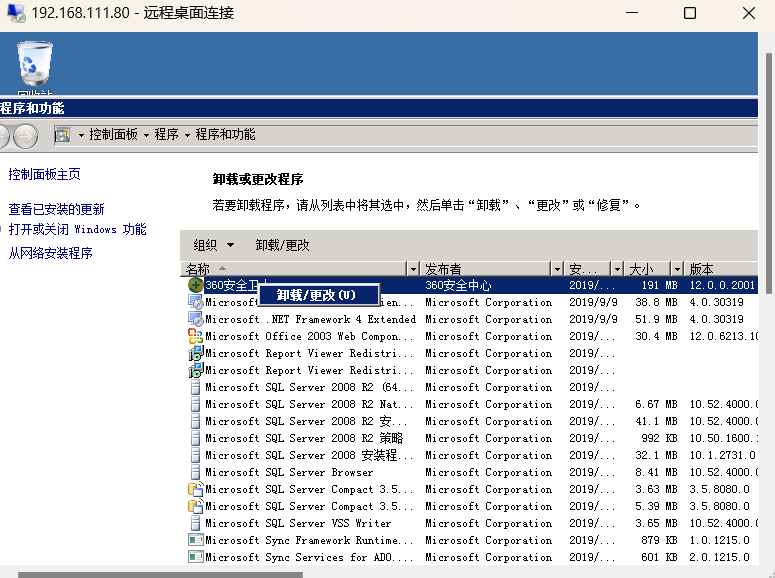Screen dimensions: 775x578
Task: Click version cell 2.0.1215.0
Action: tap(719, 557)
